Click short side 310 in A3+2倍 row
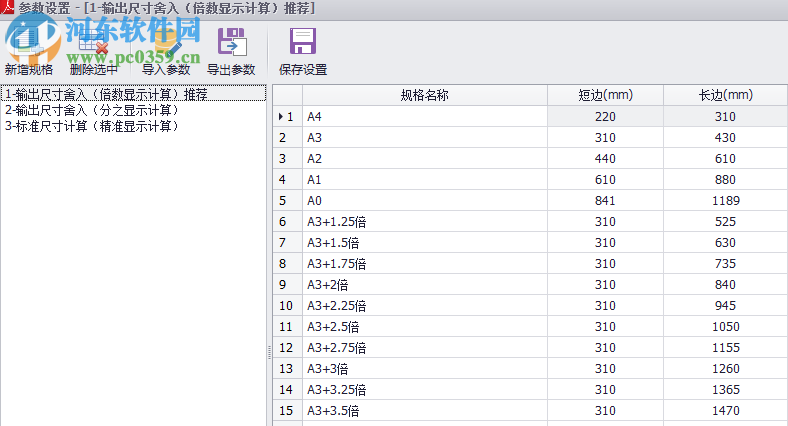The height and width of the screenshot is (426, 788). (x=606, y=284)
